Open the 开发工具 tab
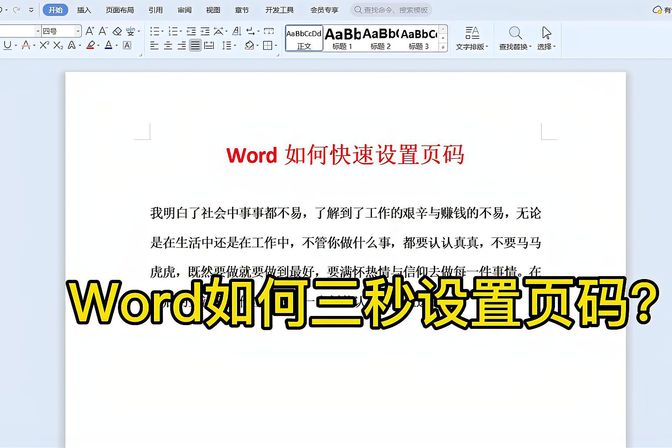Viewport: 672px width, 448px height. (279, 10)
